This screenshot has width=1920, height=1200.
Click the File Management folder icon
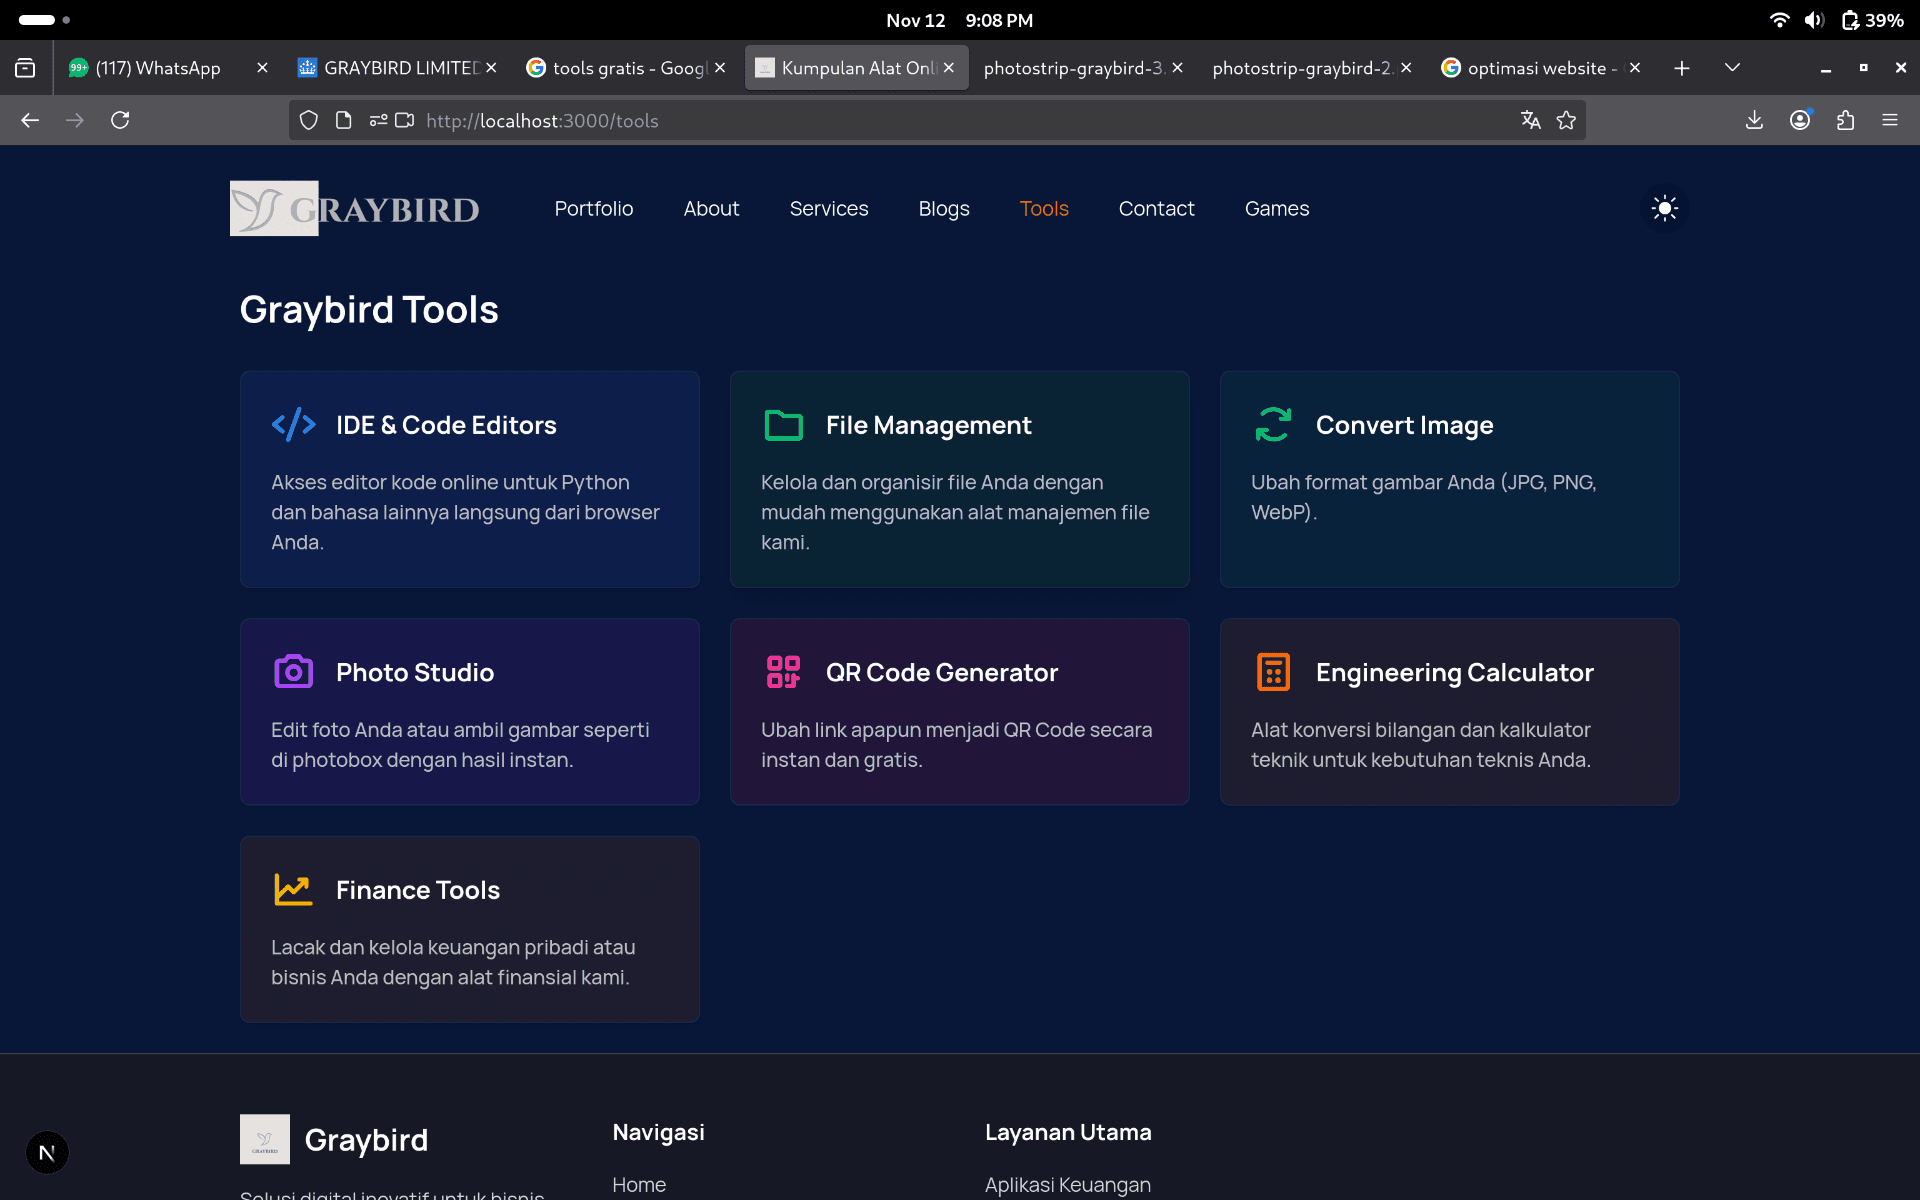click(783, 425)
